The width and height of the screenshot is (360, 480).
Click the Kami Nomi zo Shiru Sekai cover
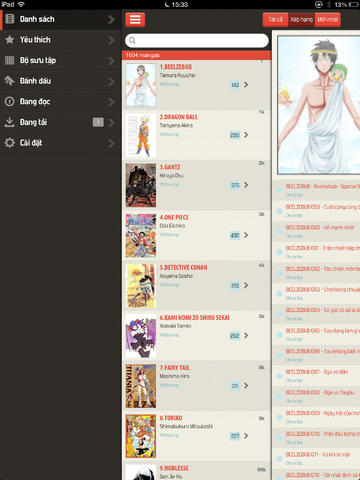click(141, 336)
